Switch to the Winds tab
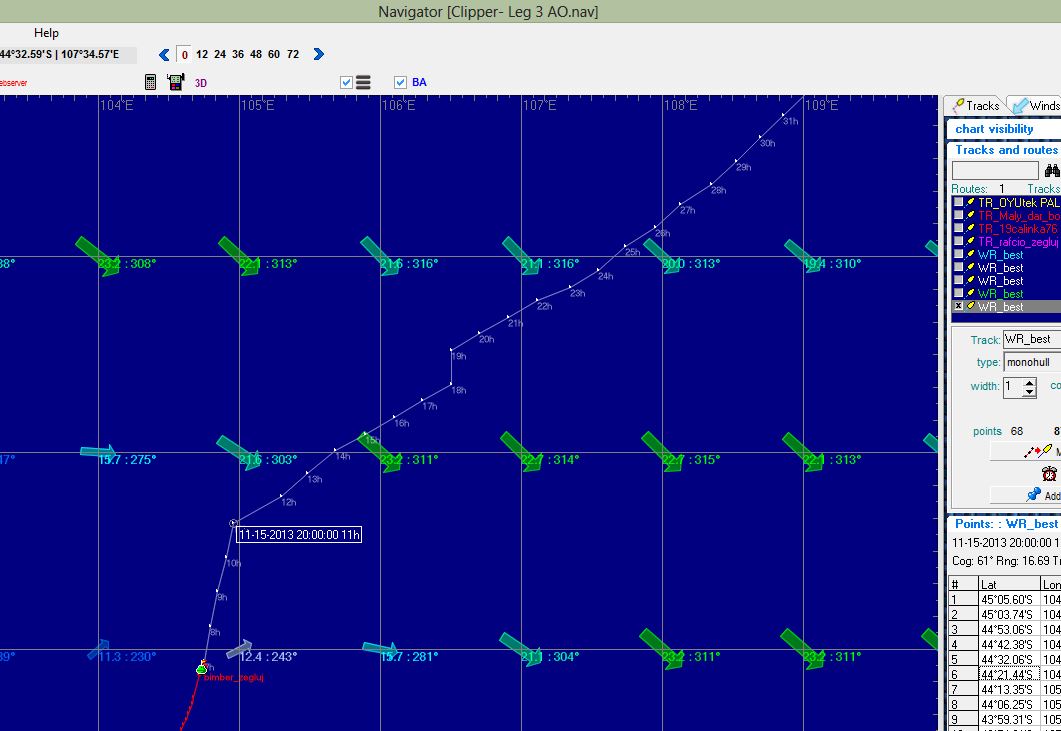 tap(1036, 106)
